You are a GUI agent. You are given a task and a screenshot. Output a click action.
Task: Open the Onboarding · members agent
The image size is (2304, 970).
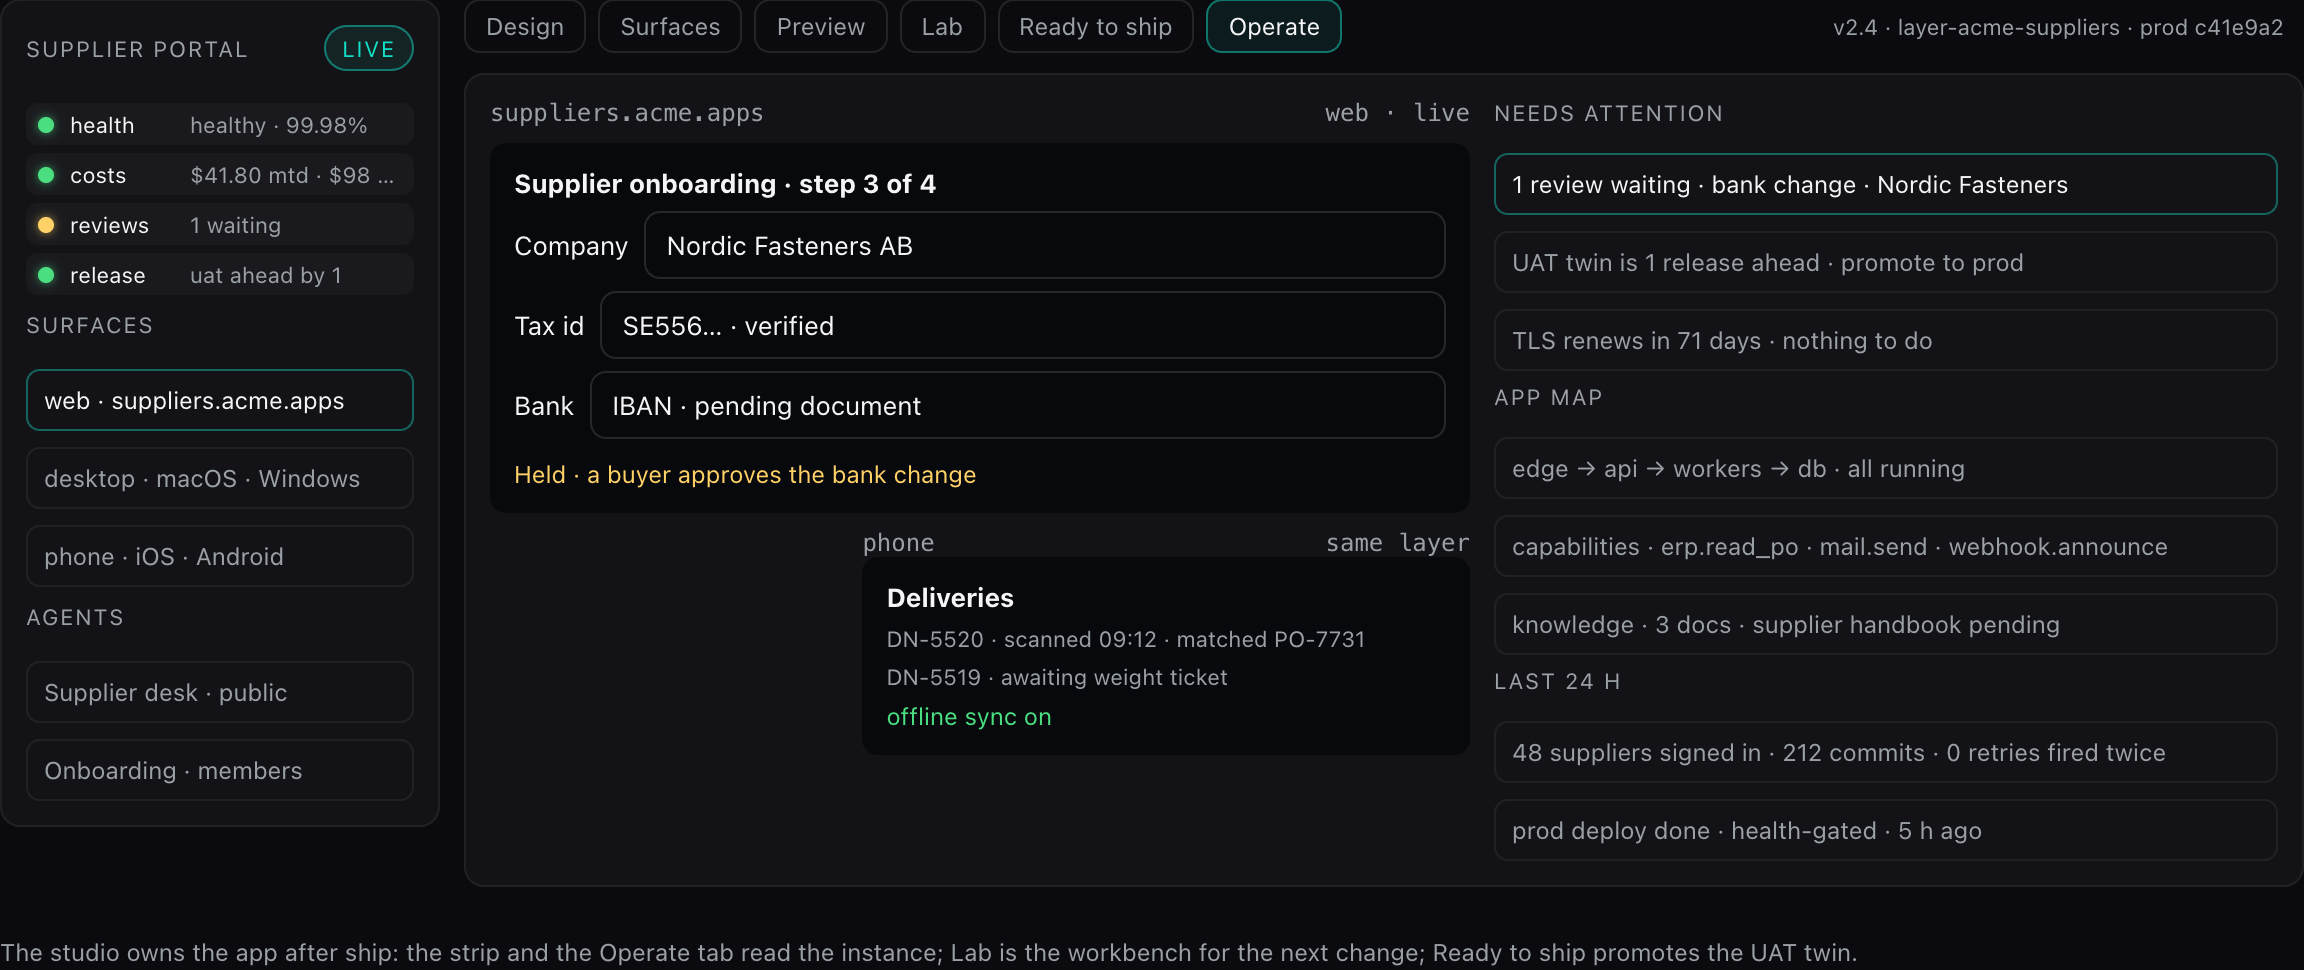click(x=220, y=770)
